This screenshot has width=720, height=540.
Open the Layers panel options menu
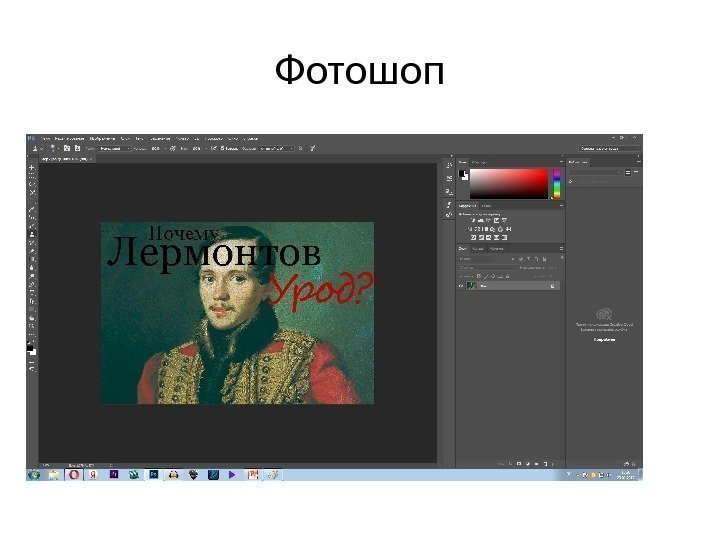pos(561,249)
